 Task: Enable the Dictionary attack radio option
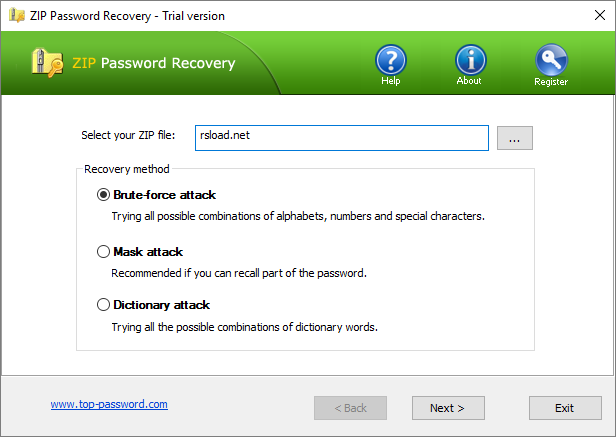(103, 305)
